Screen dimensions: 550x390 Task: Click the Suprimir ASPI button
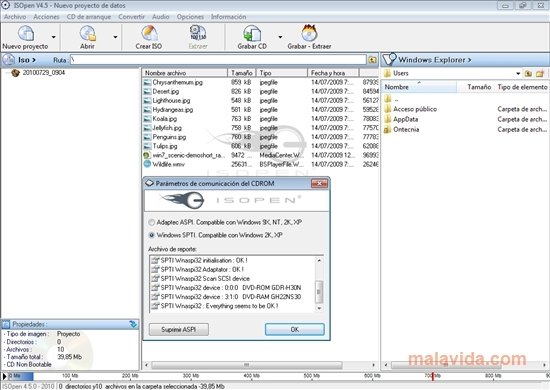[179, 330]
